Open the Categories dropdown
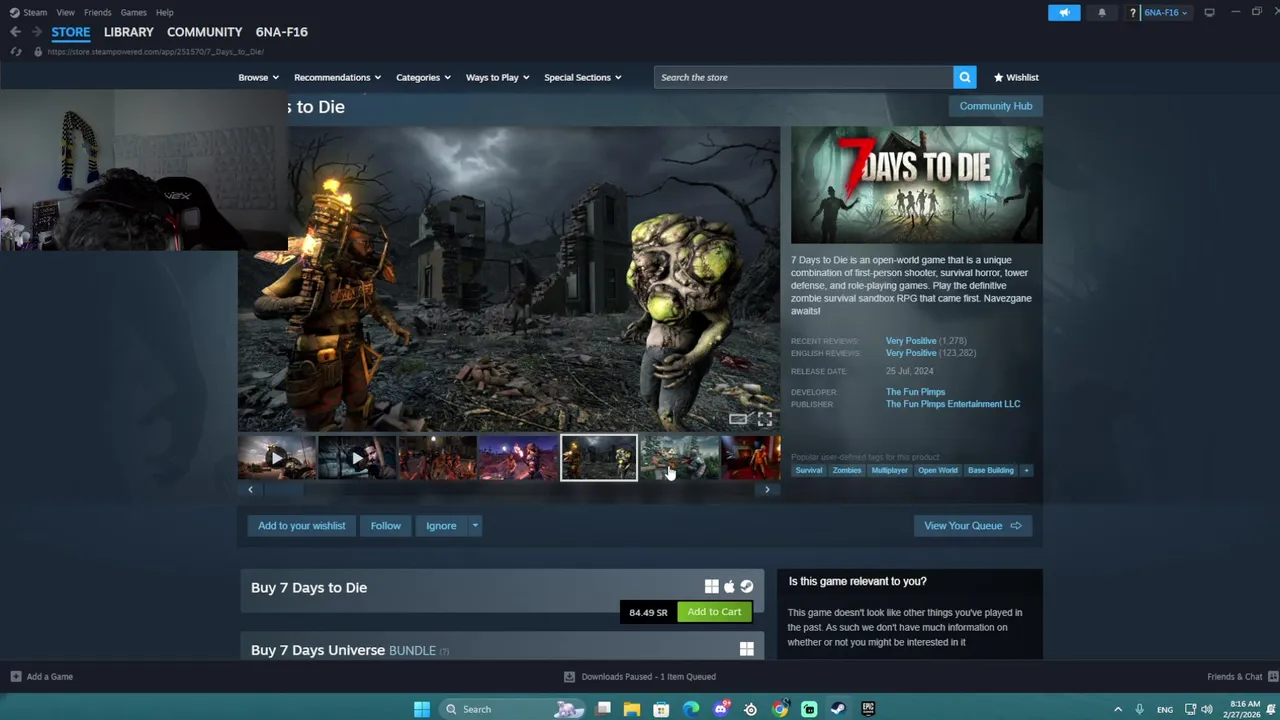This screenshot has width=1280, height=720. [423, 77]
